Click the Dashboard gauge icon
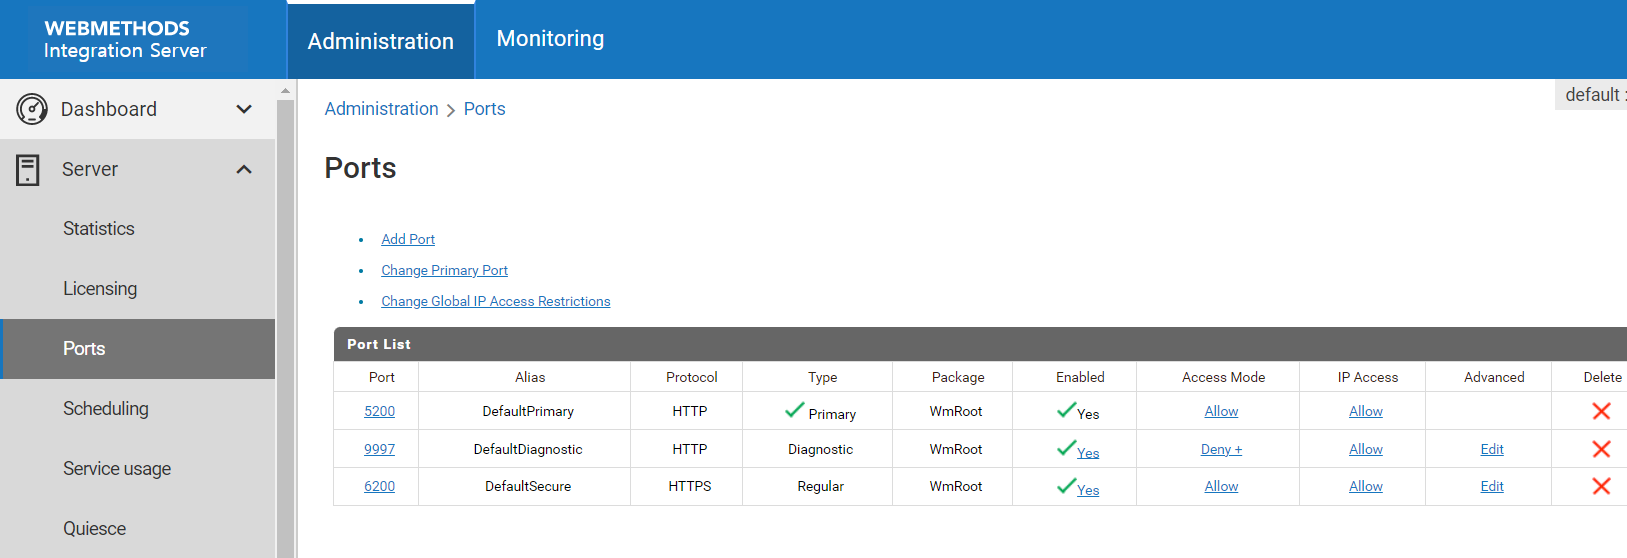The width and height of the screenshot is (1627, 558). pyautogui.click(x=32, y=109)
